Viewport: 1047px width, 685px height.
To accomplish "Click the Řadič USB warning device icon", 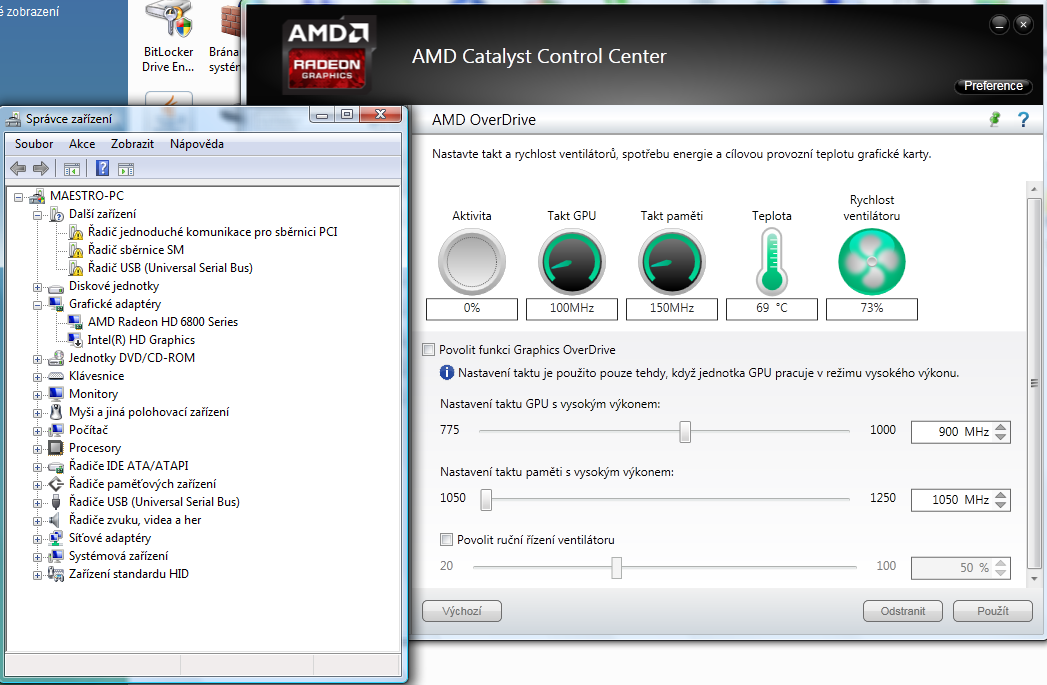I will [x=75, y=268].
